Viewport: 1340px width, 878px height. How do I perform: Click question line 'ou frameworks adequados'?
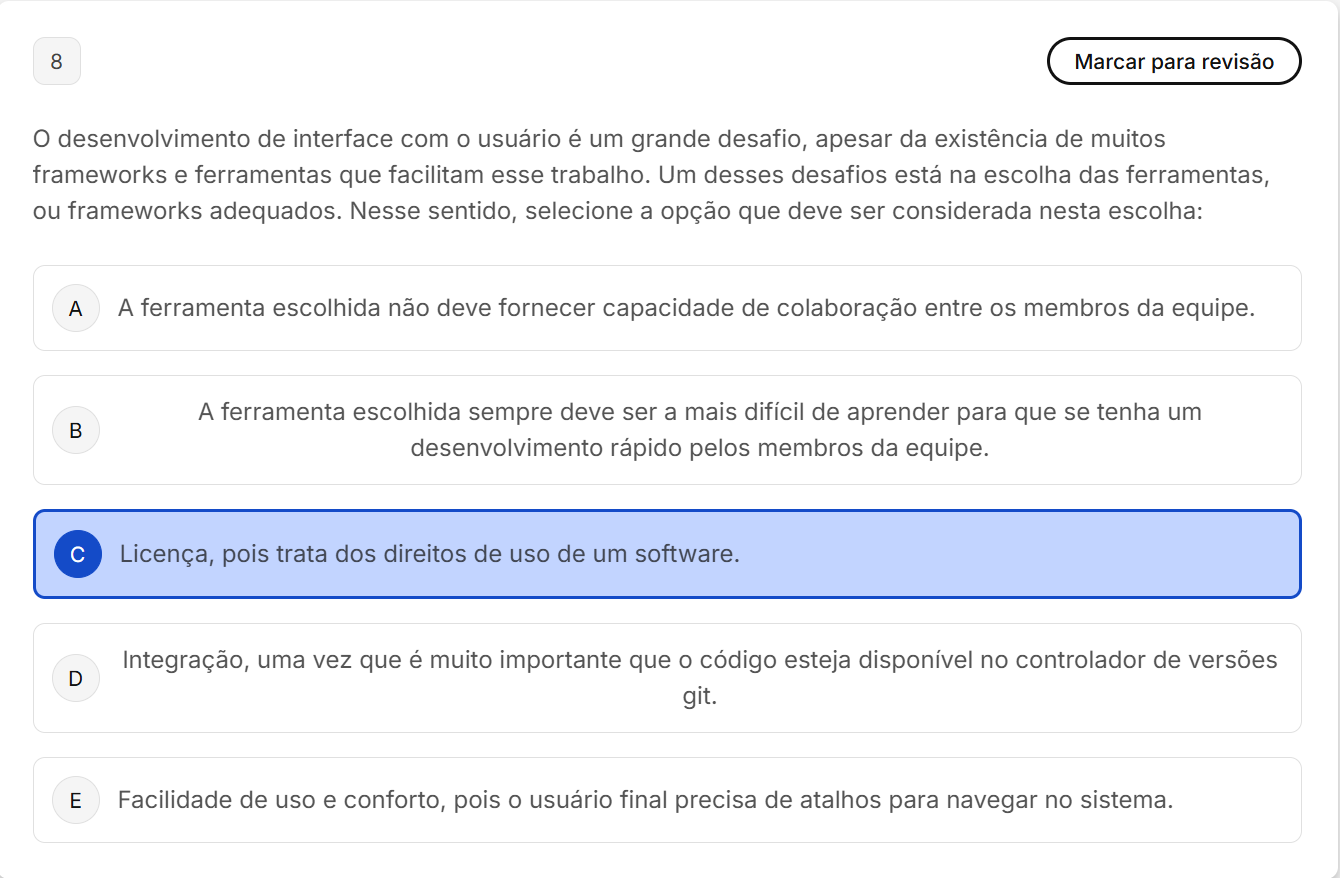click(x=617, y=212)
